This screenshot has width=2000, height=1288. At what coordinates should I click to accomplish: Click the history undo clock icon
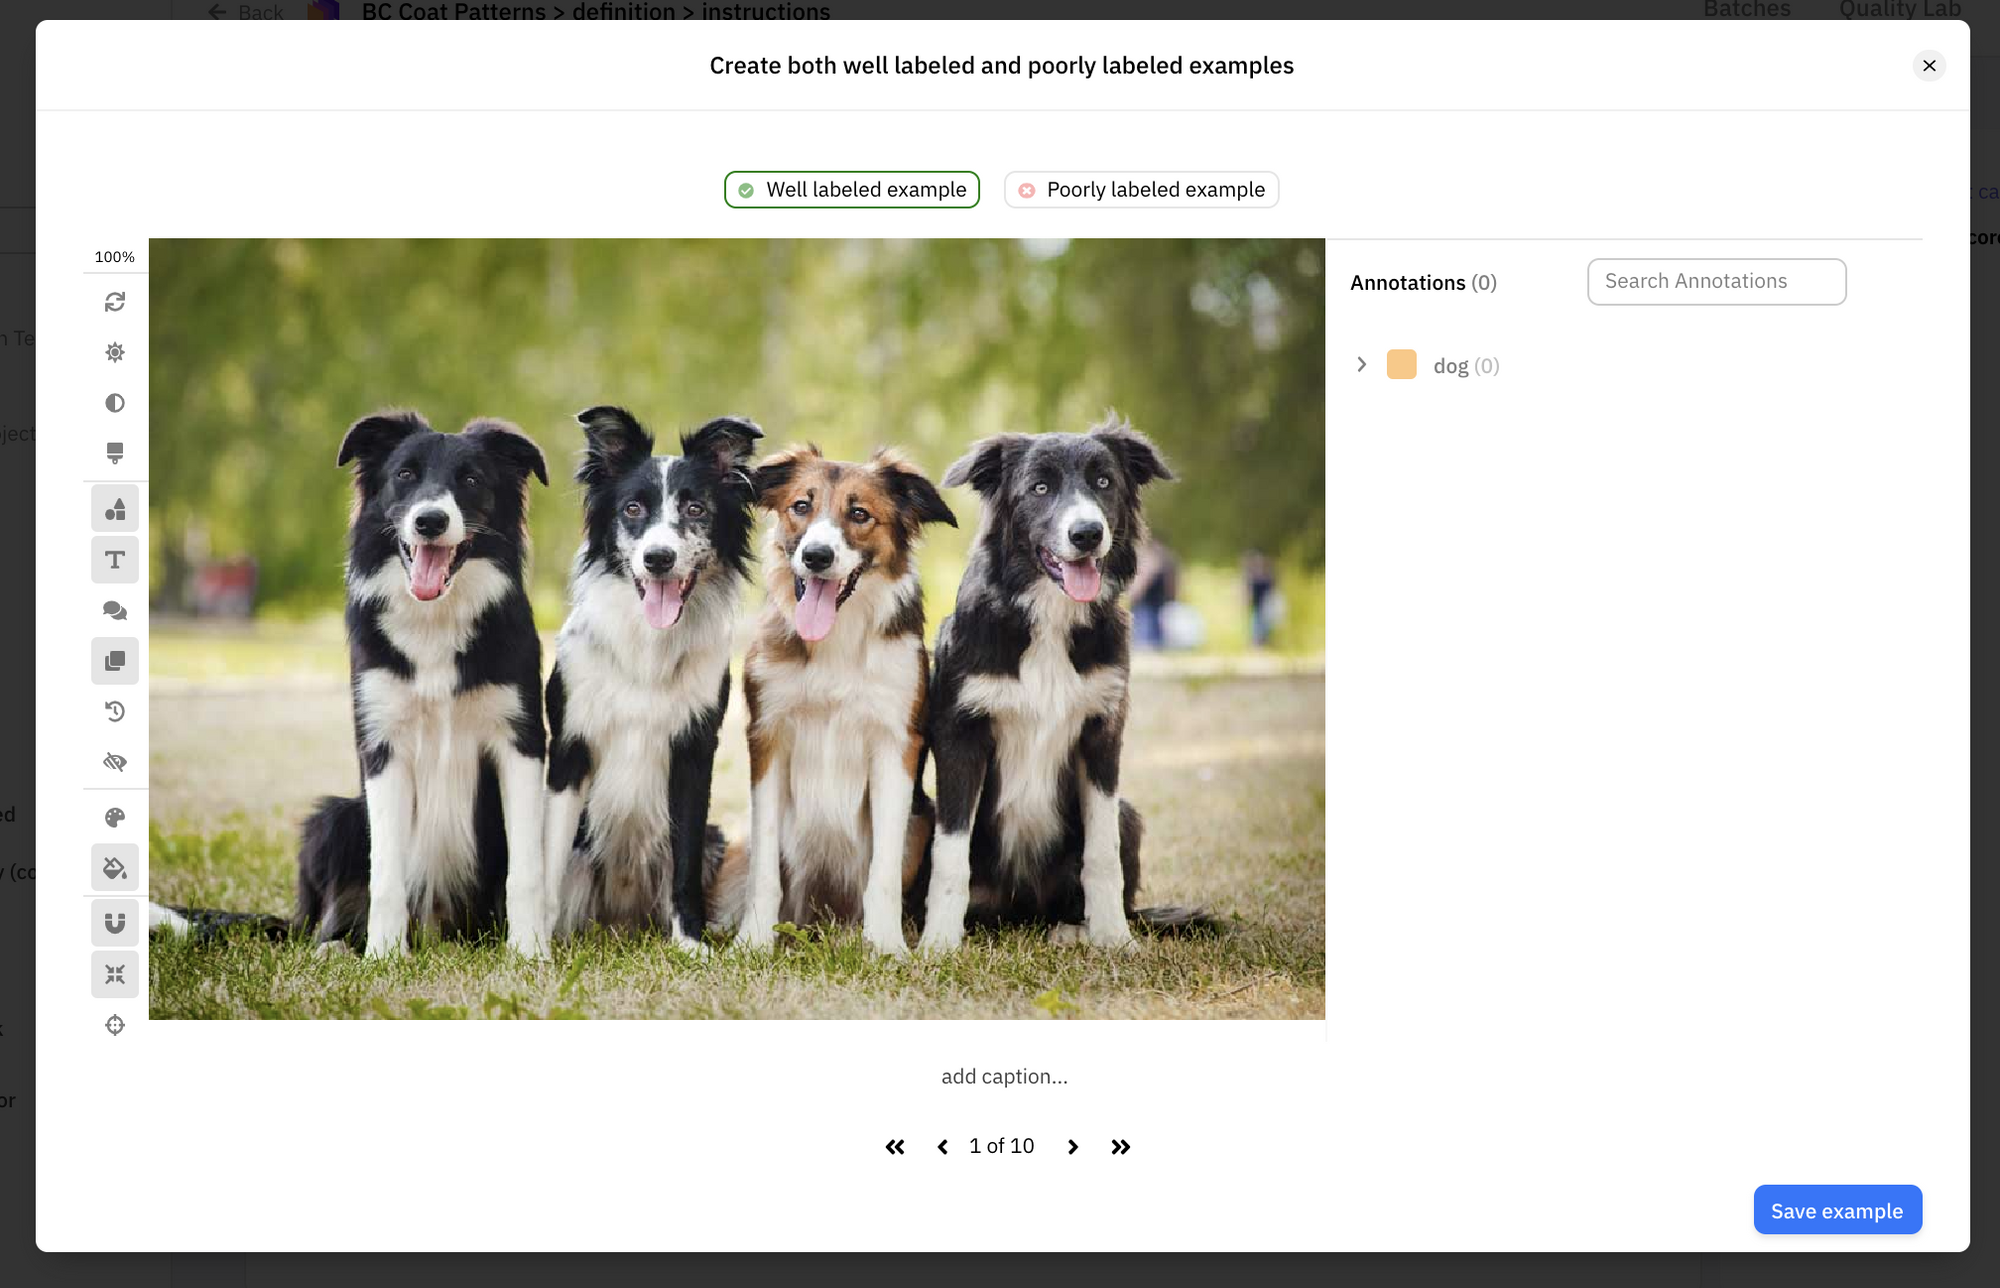pyautogui.click(x=115, y=712)
